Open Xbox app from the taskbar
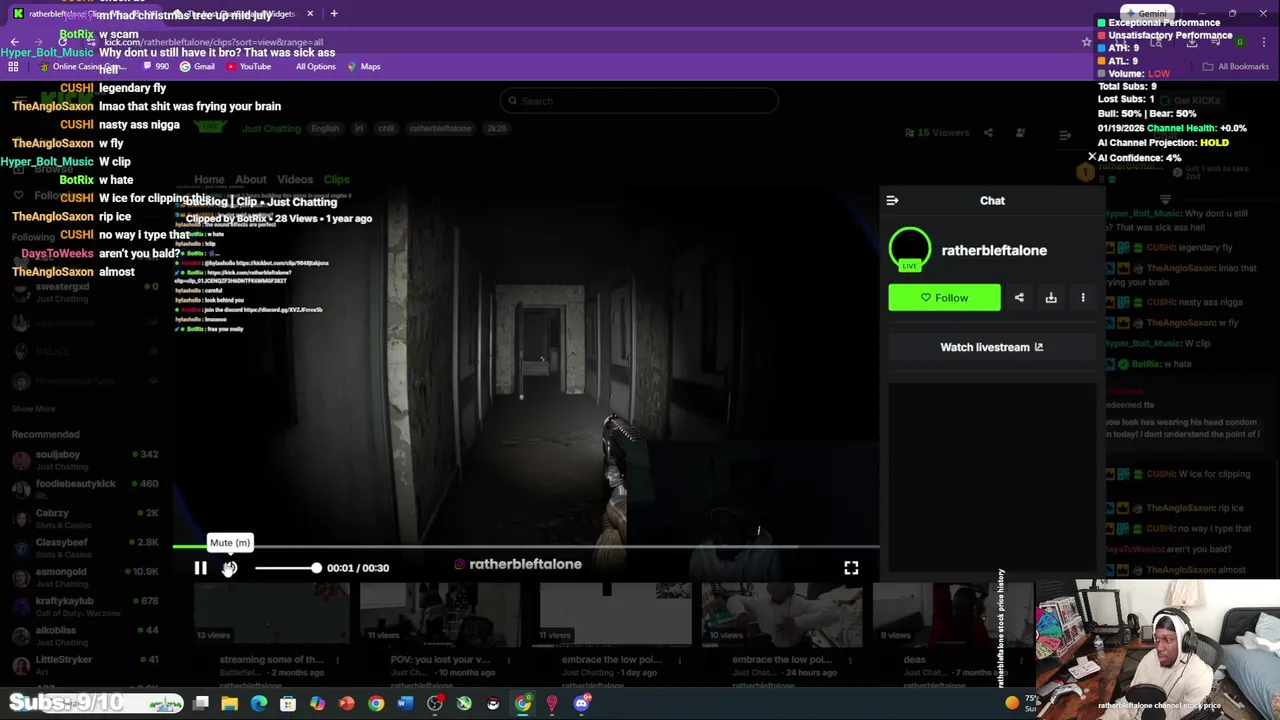Viewport: 1280px width, 720px height. 464,704
